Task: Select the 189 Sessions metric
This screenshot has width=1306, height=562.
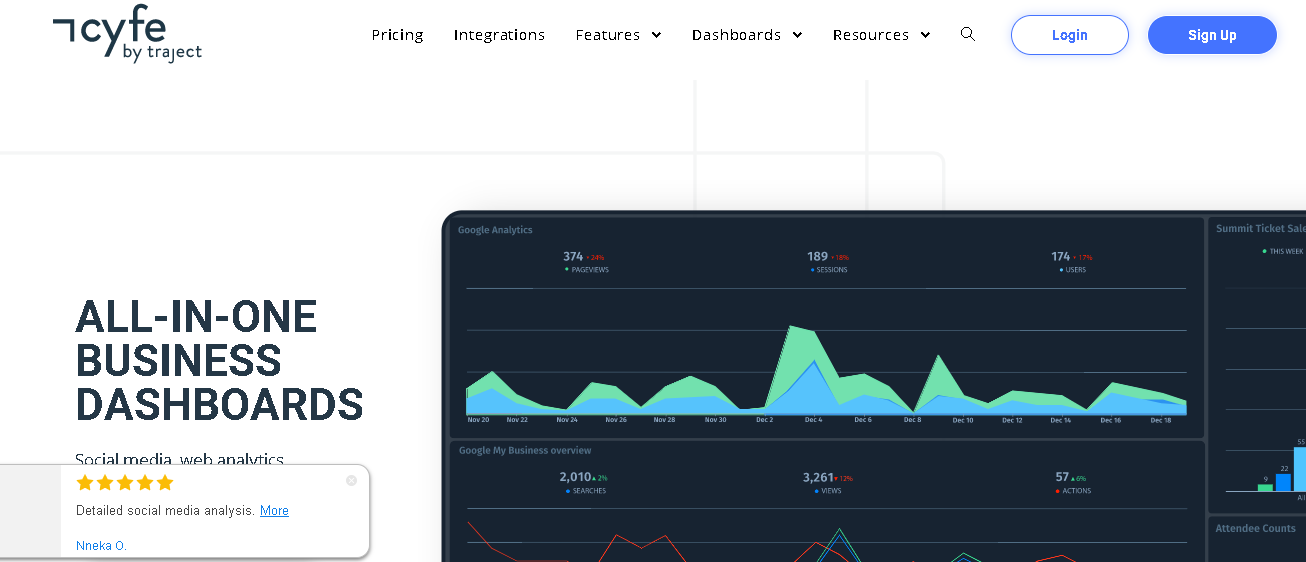Action: click(828, 262)
